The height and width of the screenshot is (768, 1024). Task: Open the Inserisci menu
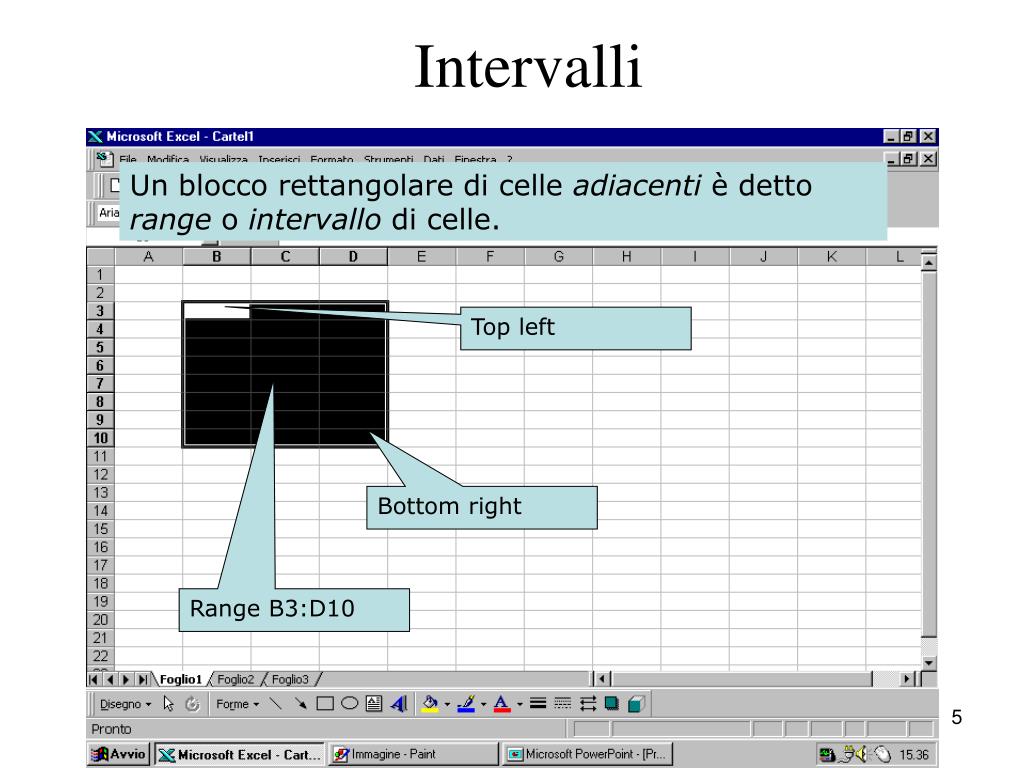[279, 159]
